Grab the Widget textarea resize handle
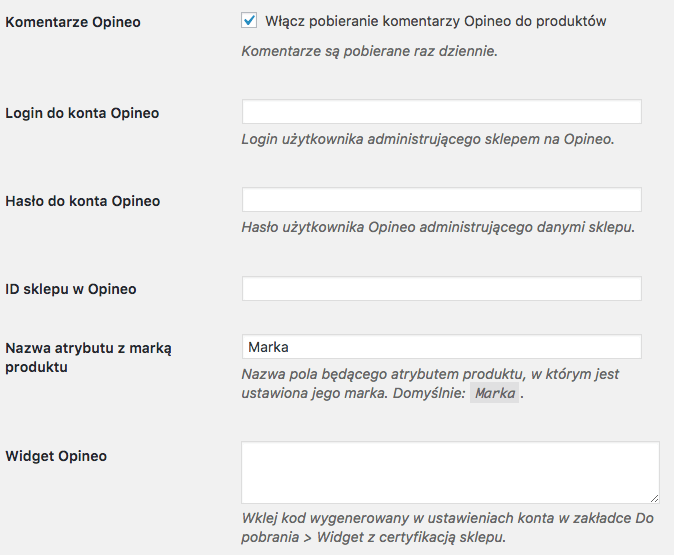The image size is (674, 555). [x=654, y=498]
